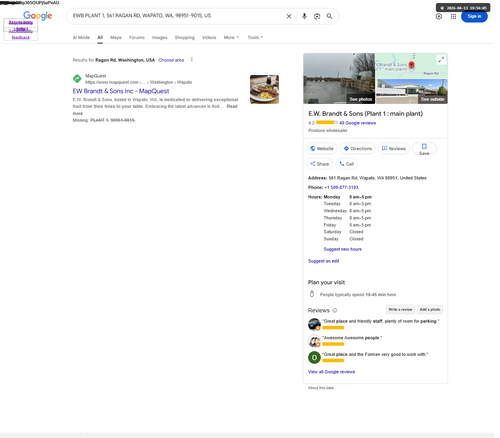Click View all Google reviews
Viewport: 500px width, 438px height.
point(331,372)
